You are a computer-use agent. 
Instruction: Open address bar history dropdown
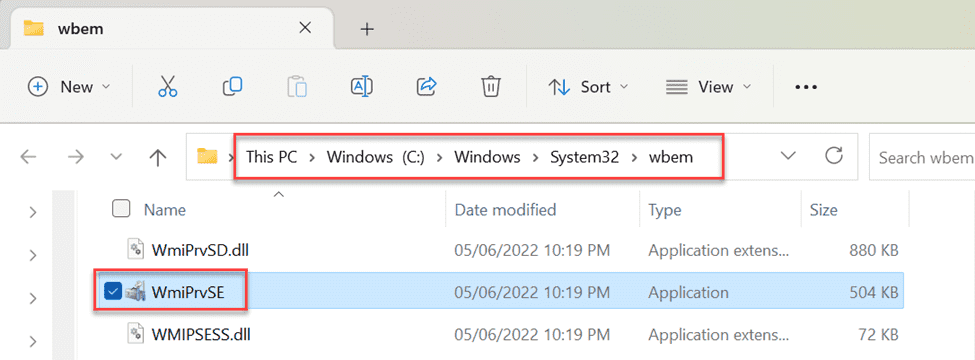[x=788, y=156]
